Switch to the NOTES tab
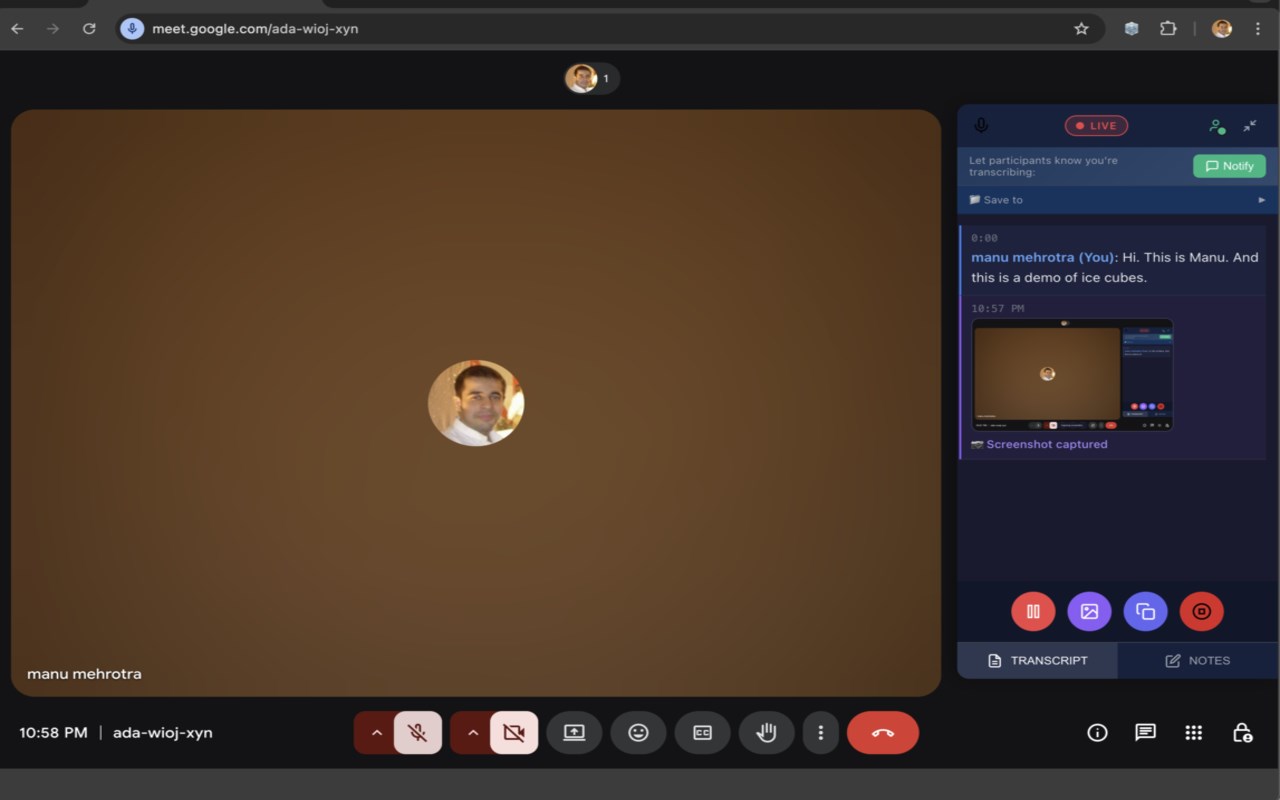Image resolution: width=1280 pixels, height=800 pixels. pyautogui.click(x=1197, y=660)
